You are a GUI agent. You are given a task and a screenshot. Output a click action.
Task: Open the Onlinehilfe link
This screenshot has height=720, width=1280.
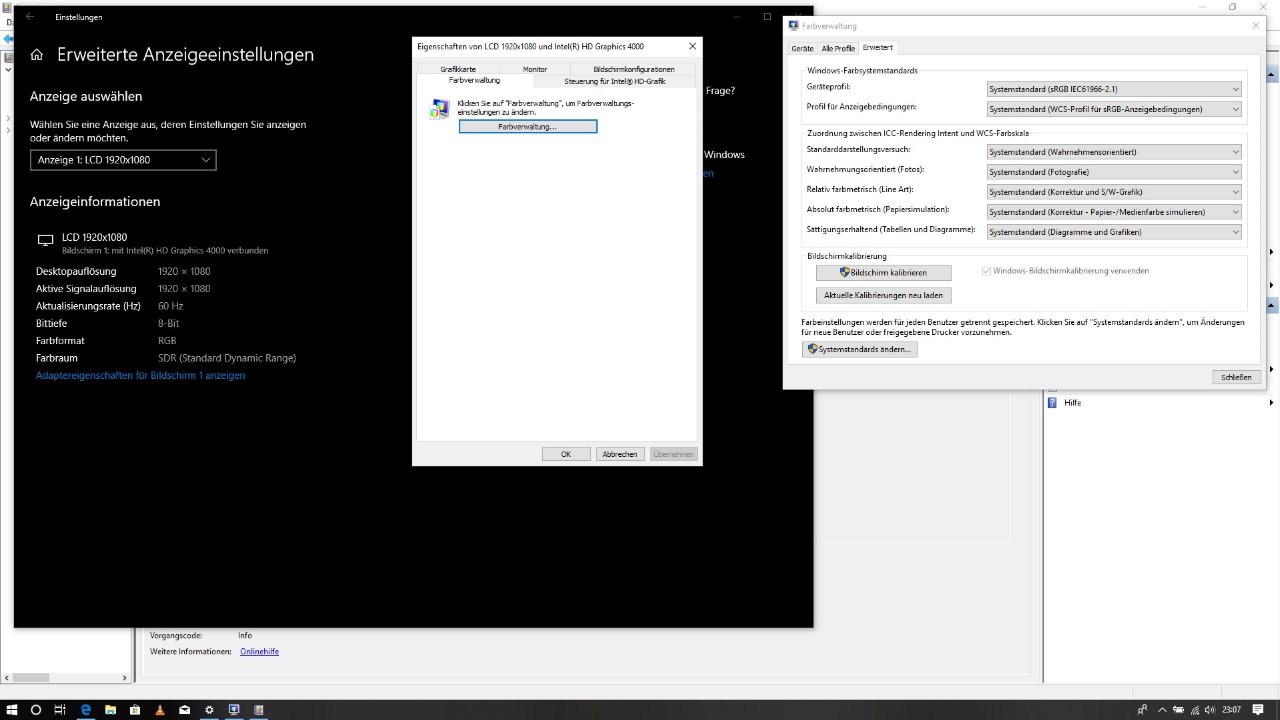259,652
